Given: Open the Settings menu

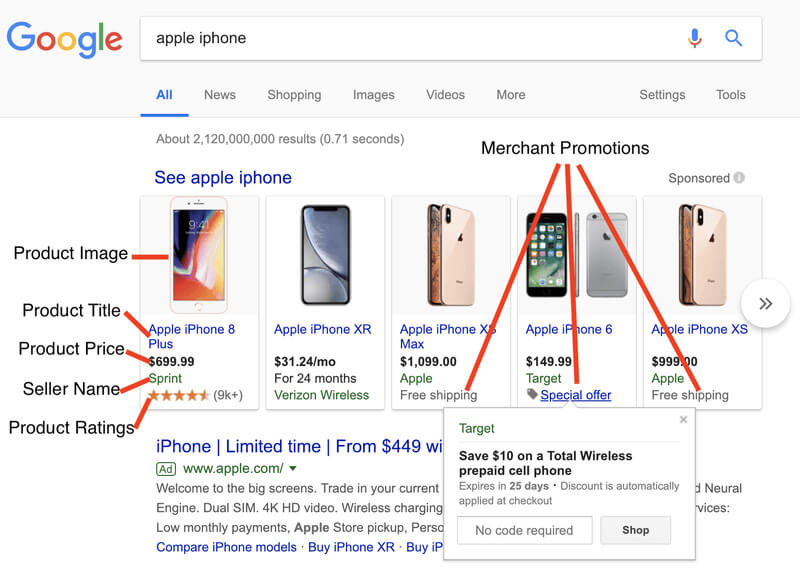Looking at the screenshot, I should tap(662, 95).
